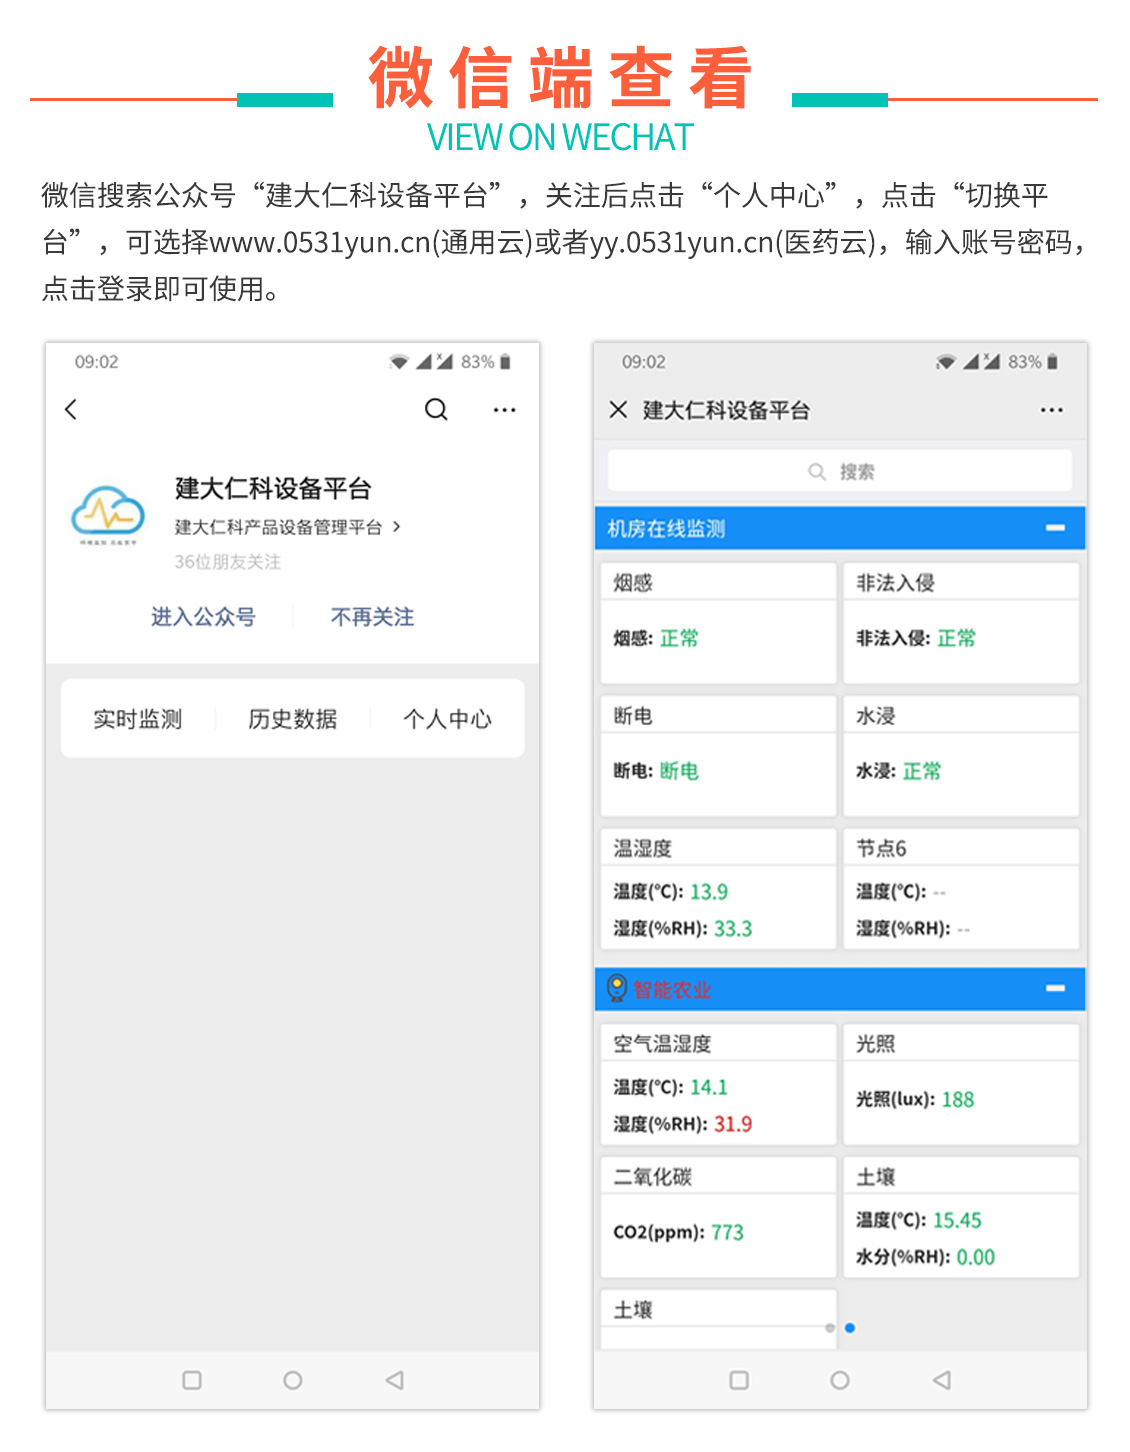Open search with the magnifier icon in left phone
Screen dimensions: 1130x1452
point(436,409)
